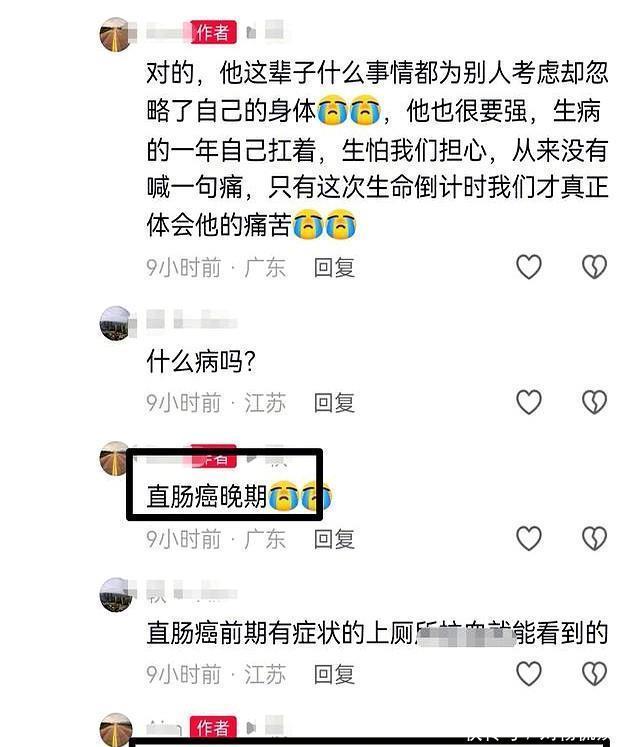
Task: Open author avatar on the top comment
Action: 115,34
